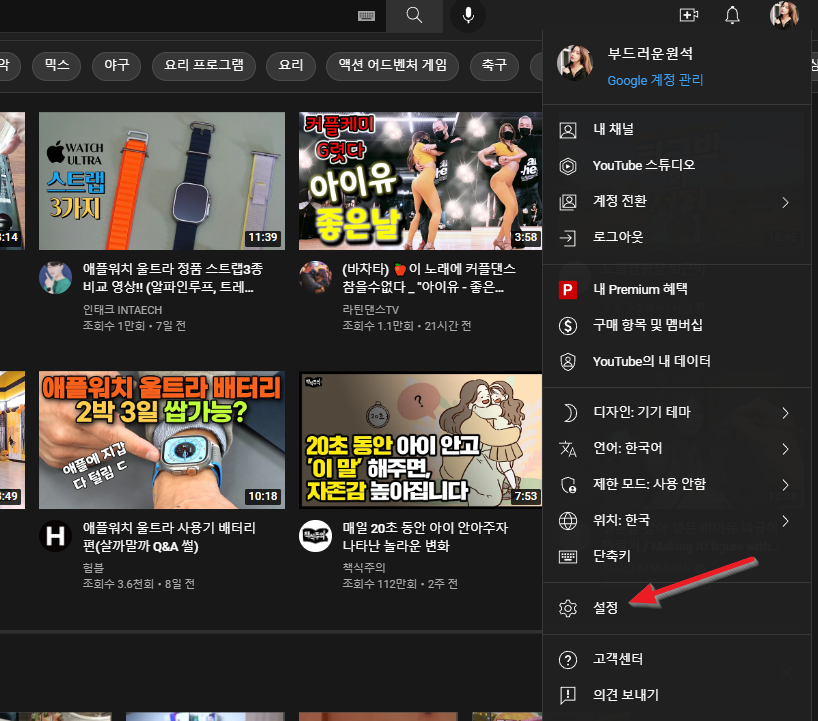
Task: Expand 계정 전환 submenu chevron
Action: click(785, 202)
